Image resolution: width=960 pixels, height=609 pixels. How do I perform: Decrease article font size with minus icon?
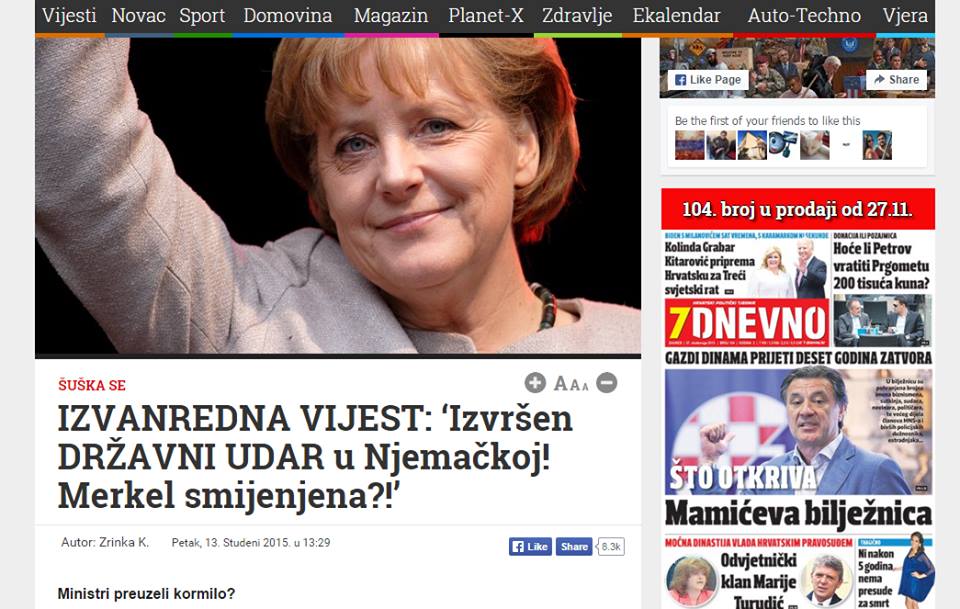tap(607, 383)
